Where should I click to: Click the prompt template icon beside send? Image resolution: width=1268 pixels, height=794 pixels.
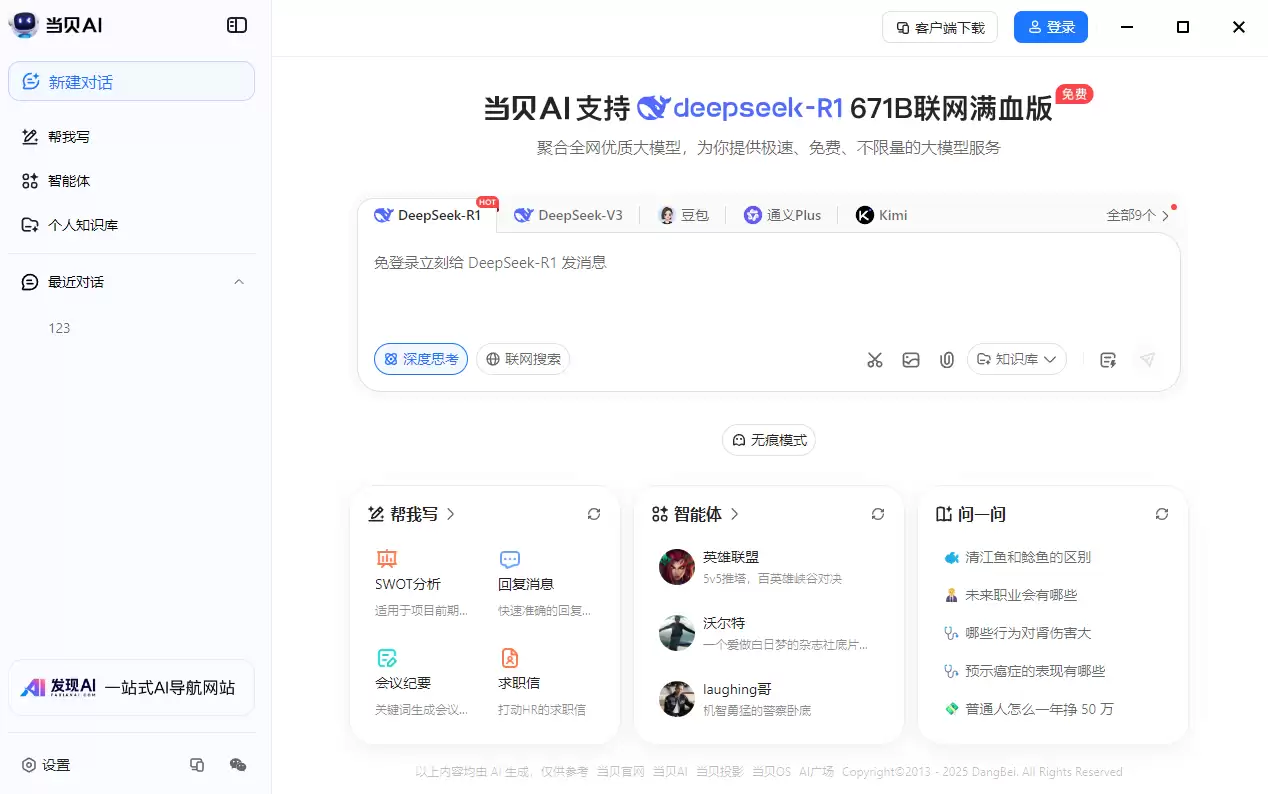click(x=1108, y=360)
